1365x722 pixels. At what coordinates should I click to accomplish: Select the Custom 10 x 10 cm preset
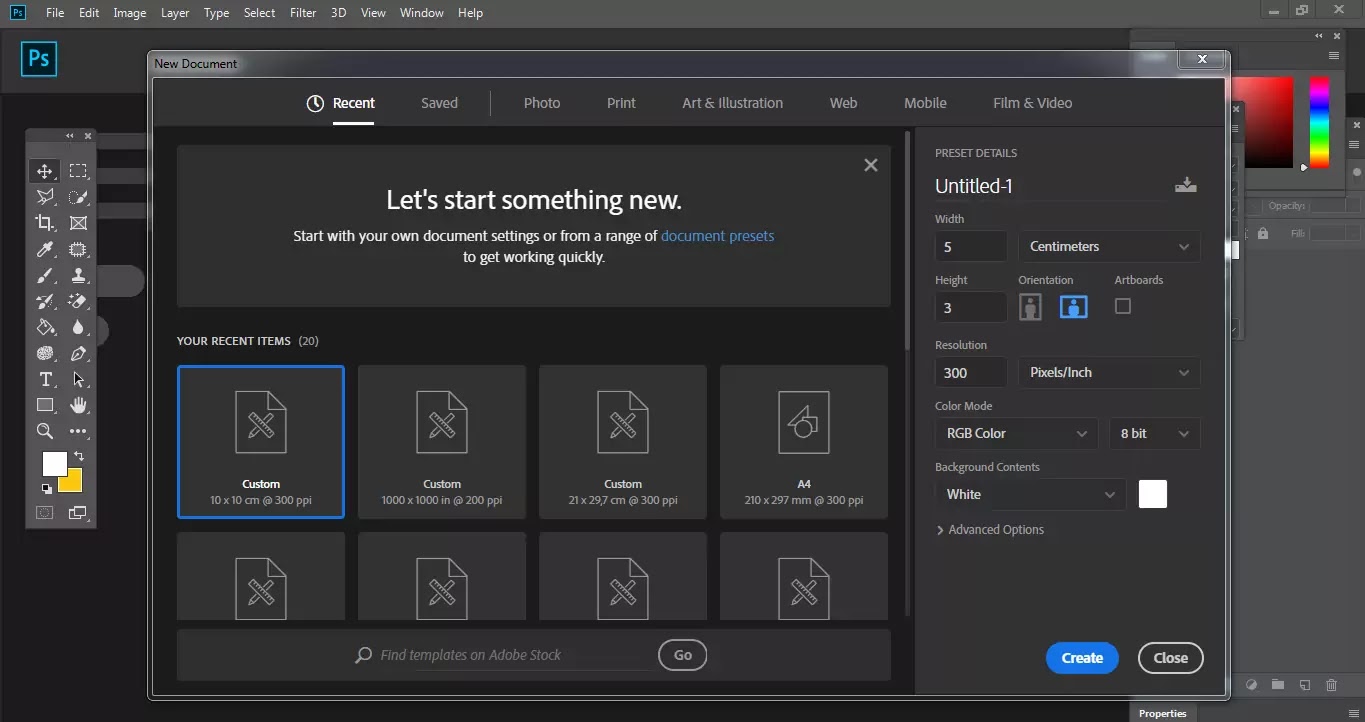point(261,442)
